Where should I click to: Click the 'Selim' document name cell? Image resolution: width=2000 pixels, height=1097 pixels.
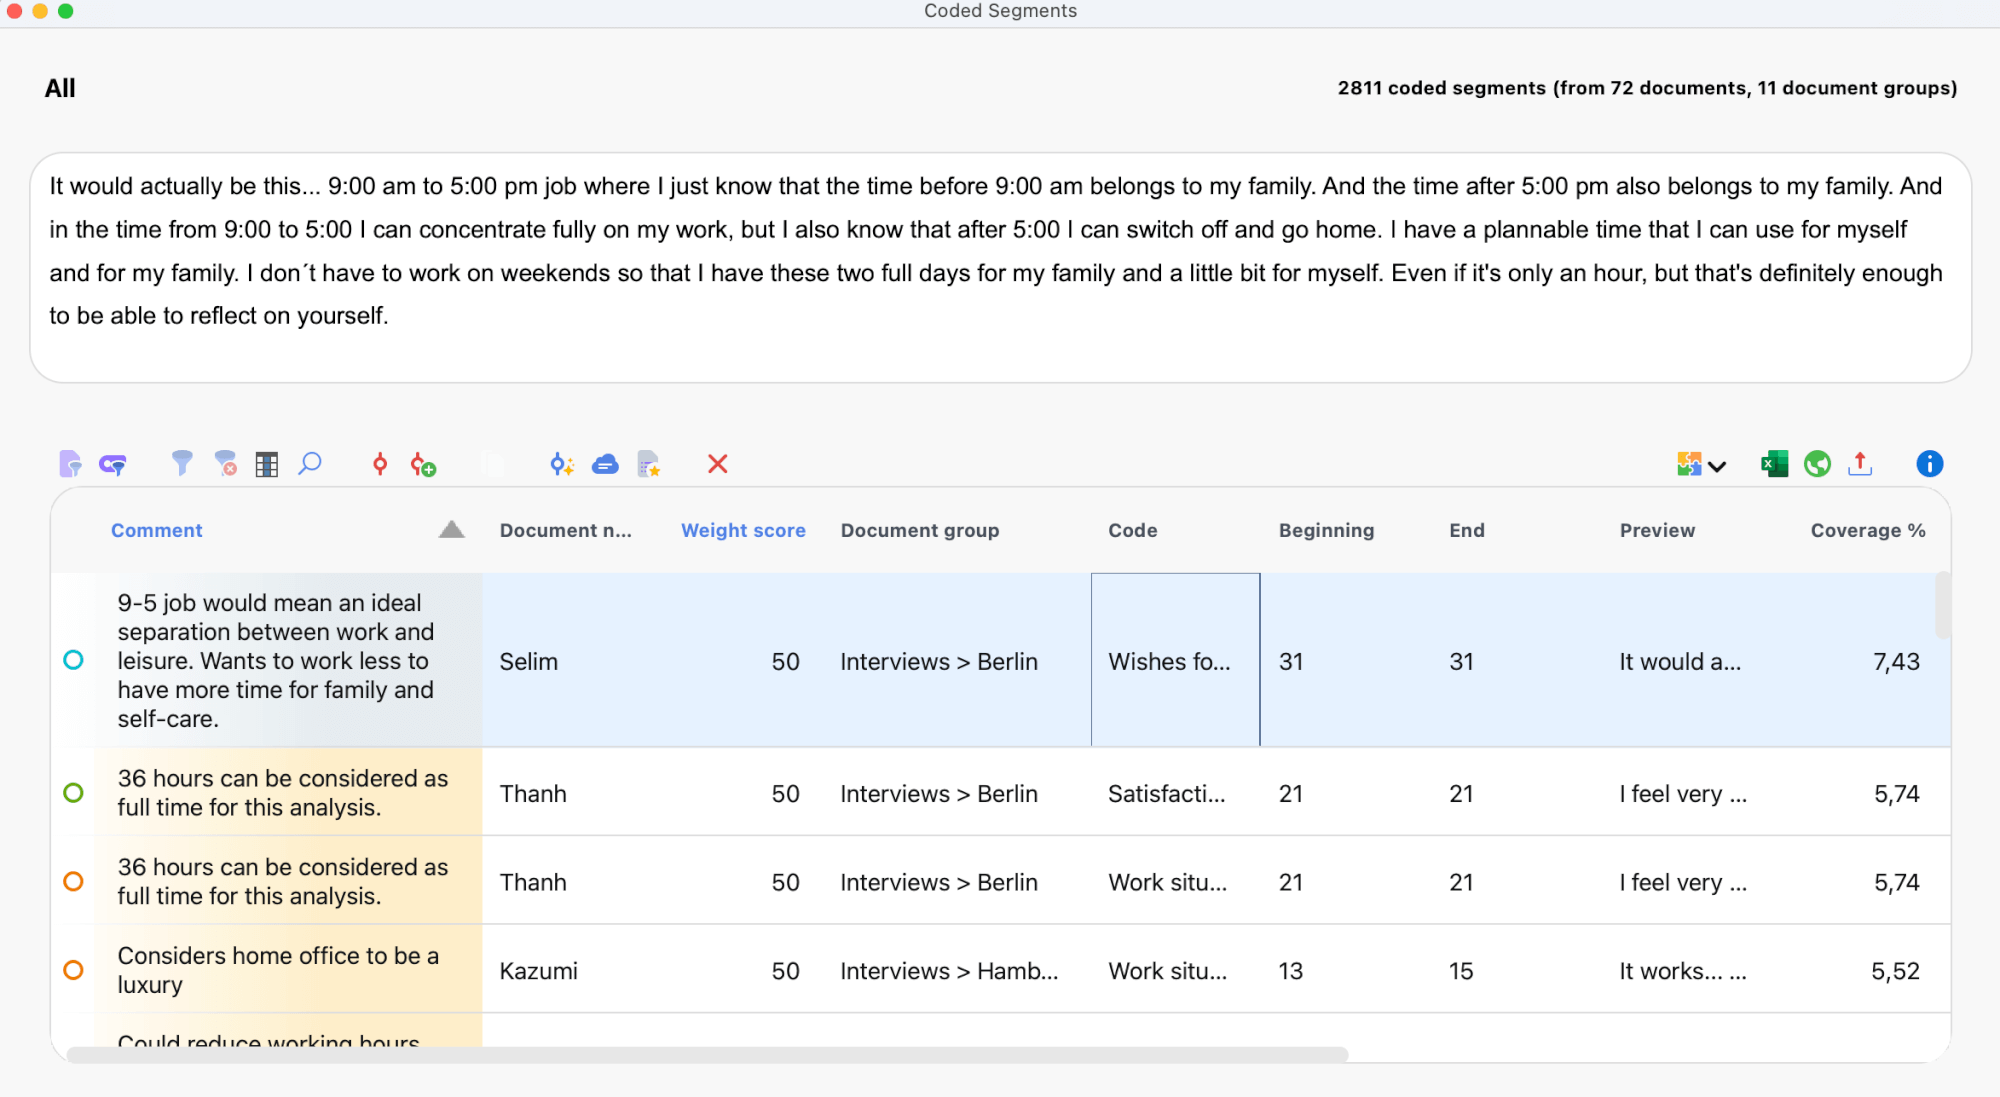pos(529,661)
